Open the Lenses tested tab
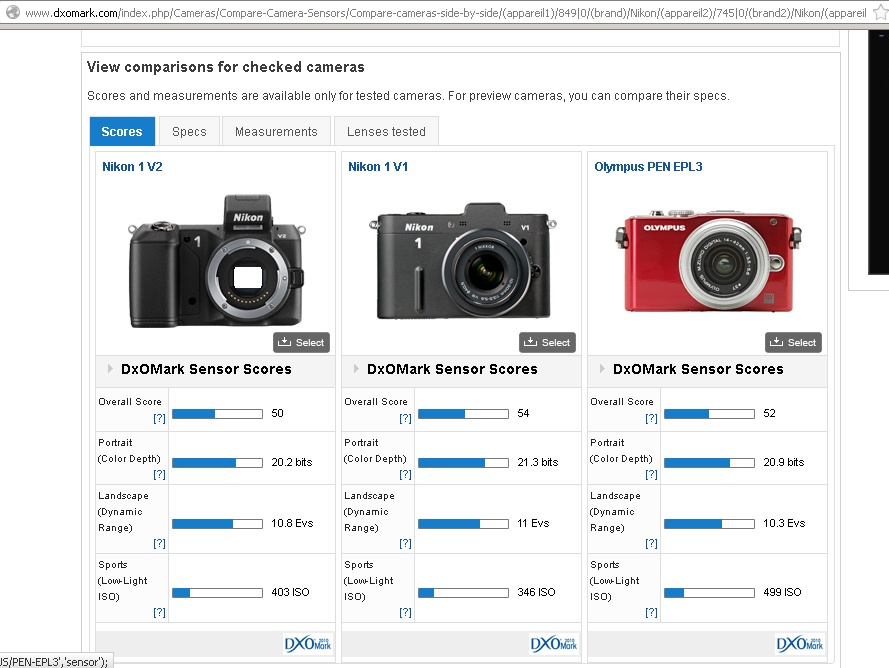Image resolution: width=889 pixels, height=668 pixels. tap(386, 132)
